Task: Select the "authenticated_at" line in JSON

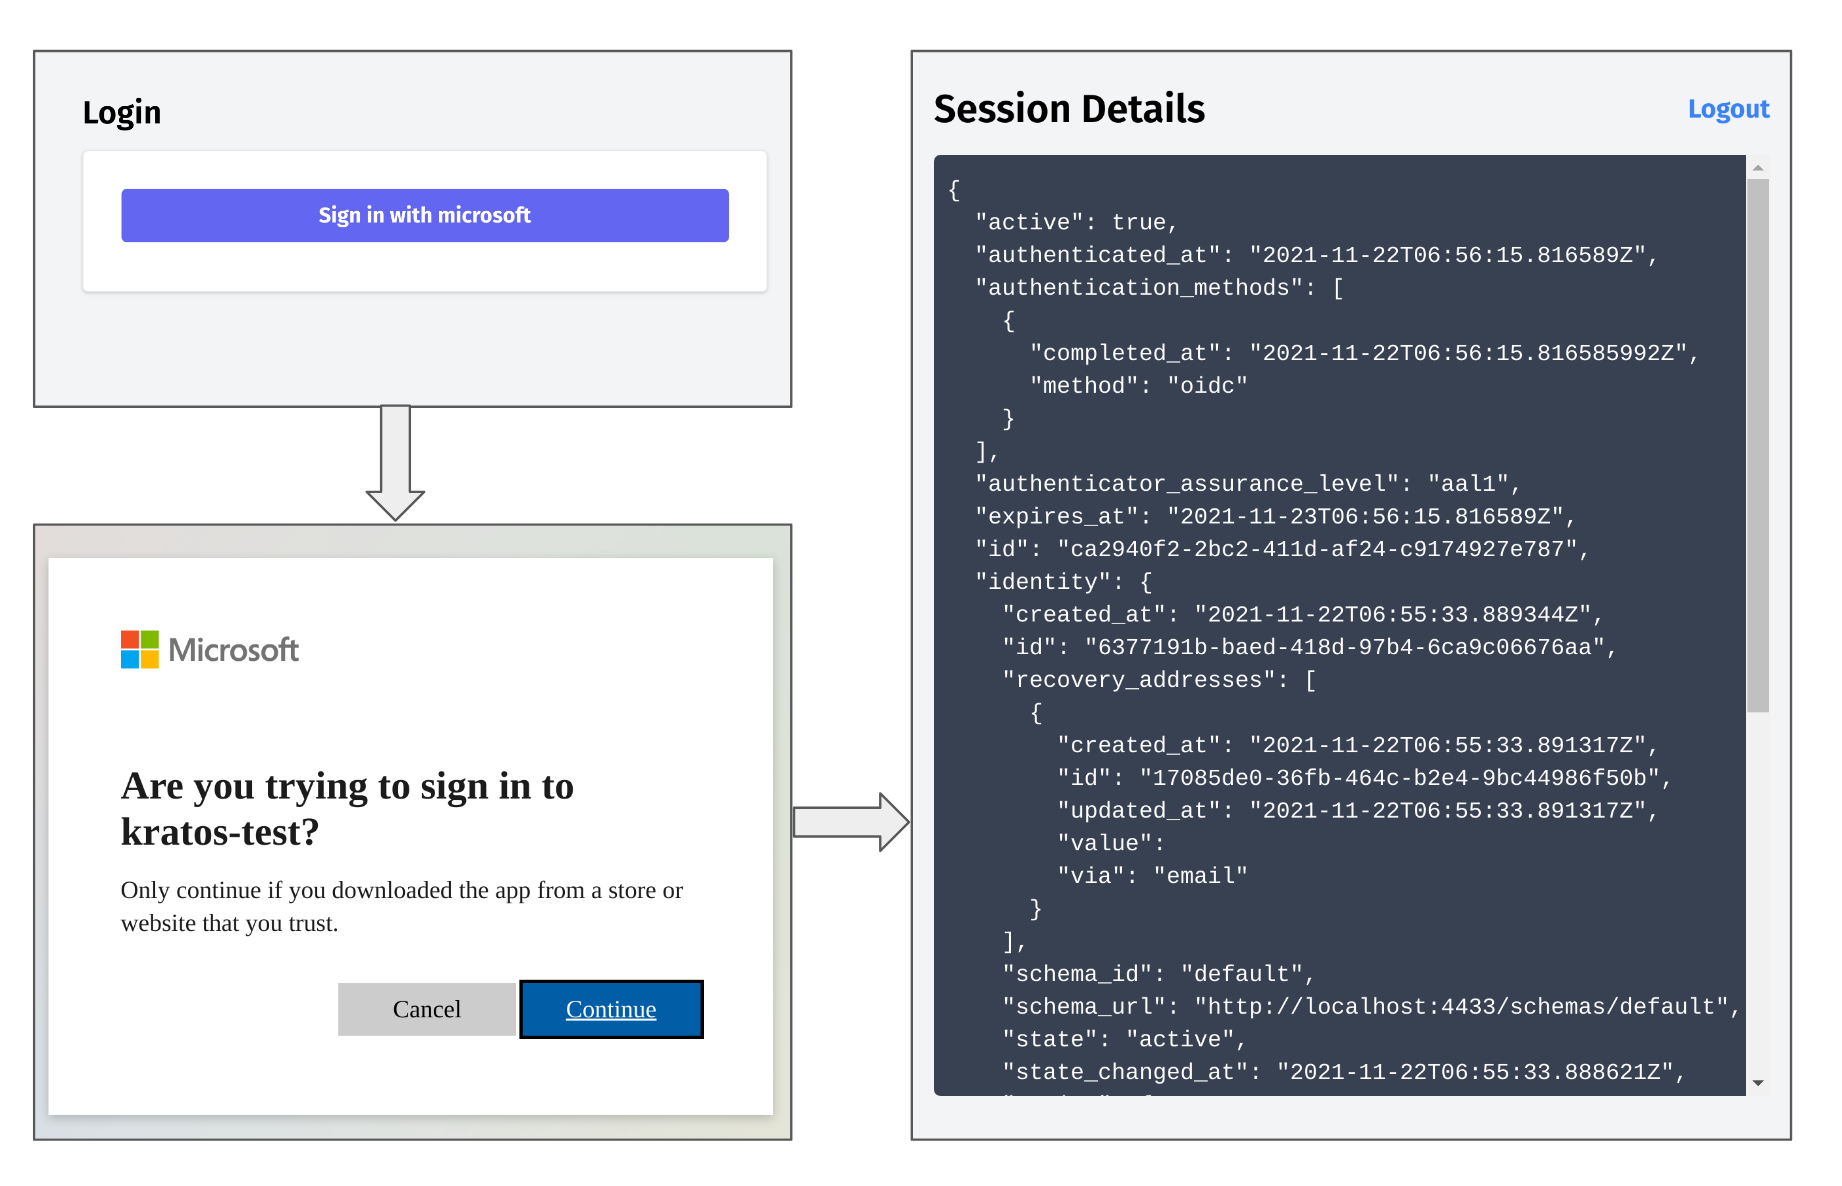Action: click(1316, 255)
